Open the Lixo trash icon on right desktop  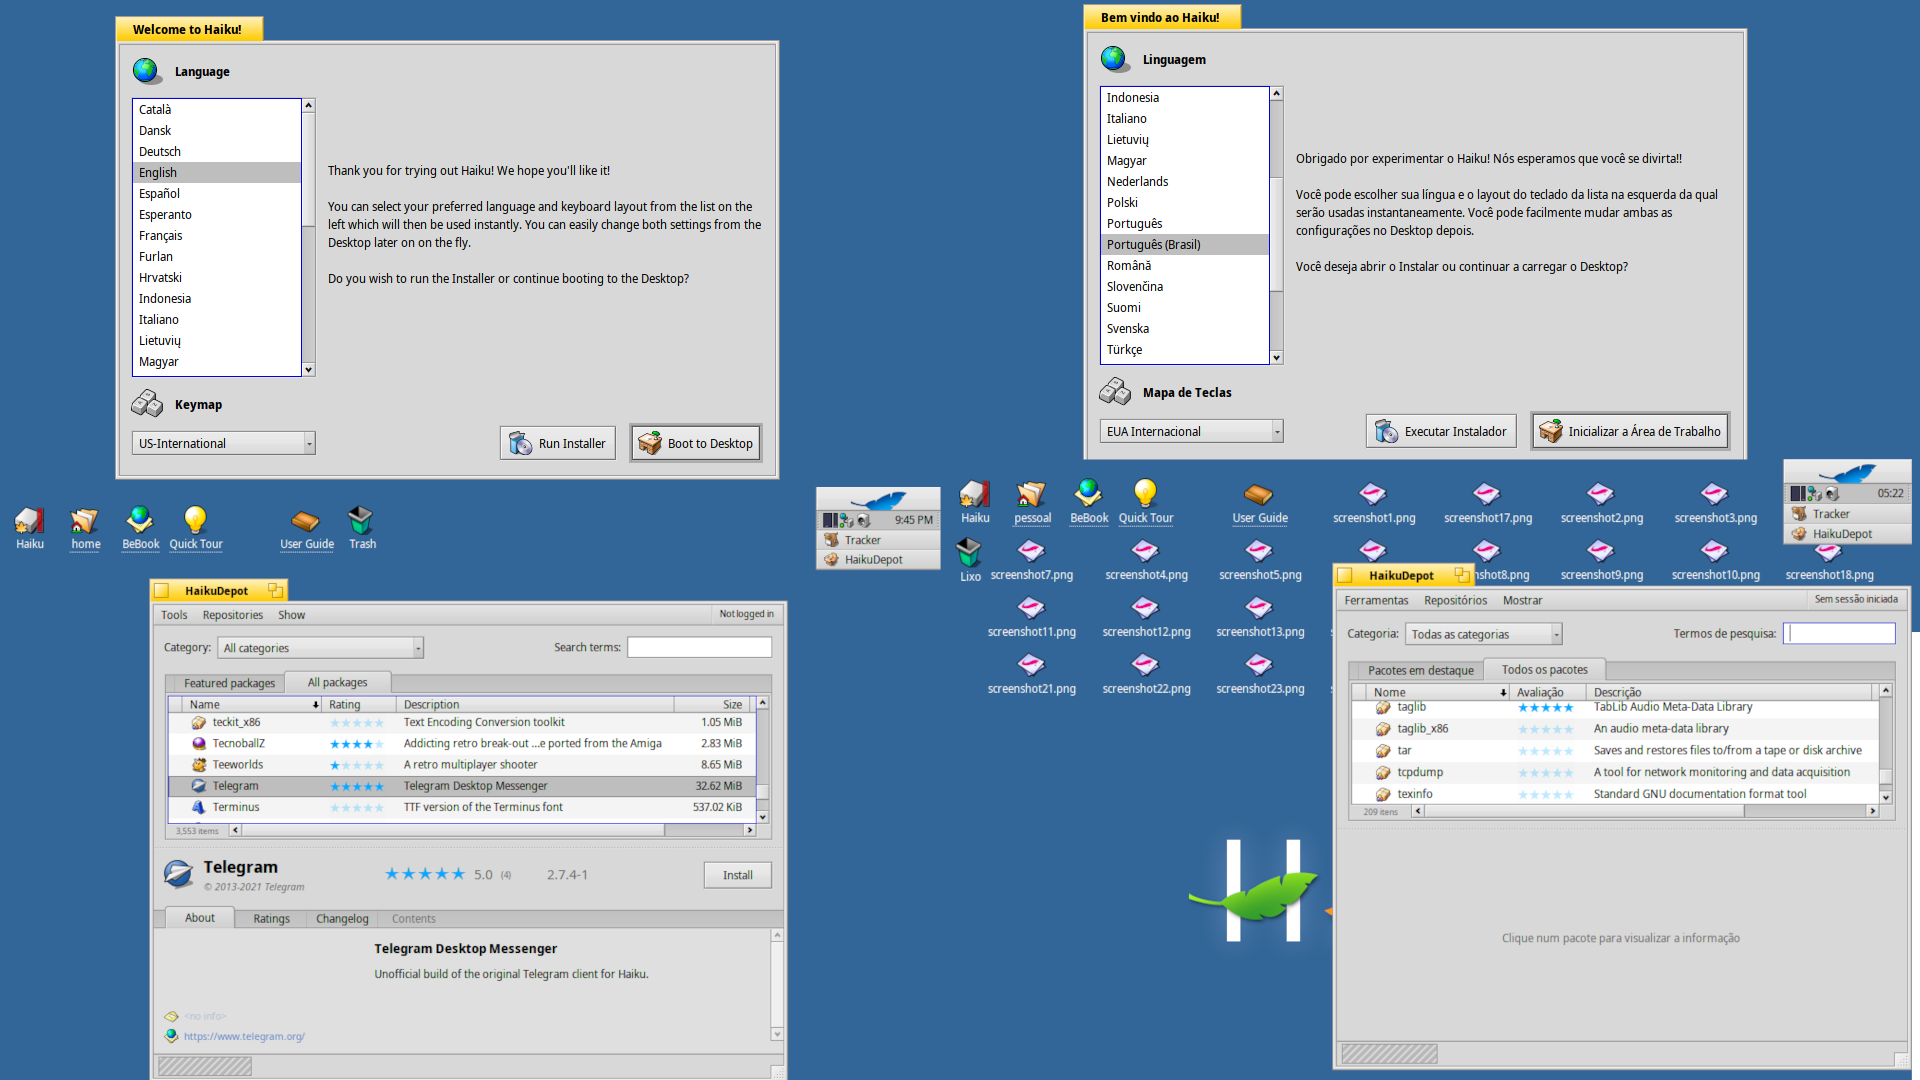click(969, 552)
